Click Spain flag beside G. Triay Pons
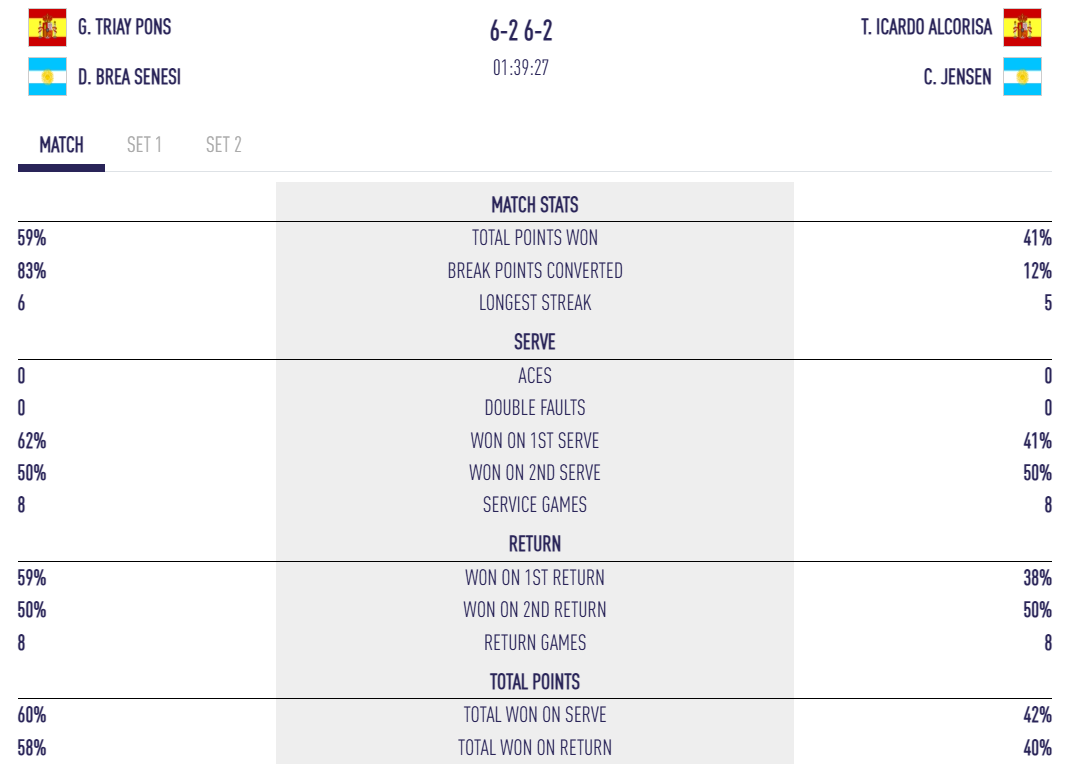This screenshot has width=1068, height=784. (x=47, y=28)
